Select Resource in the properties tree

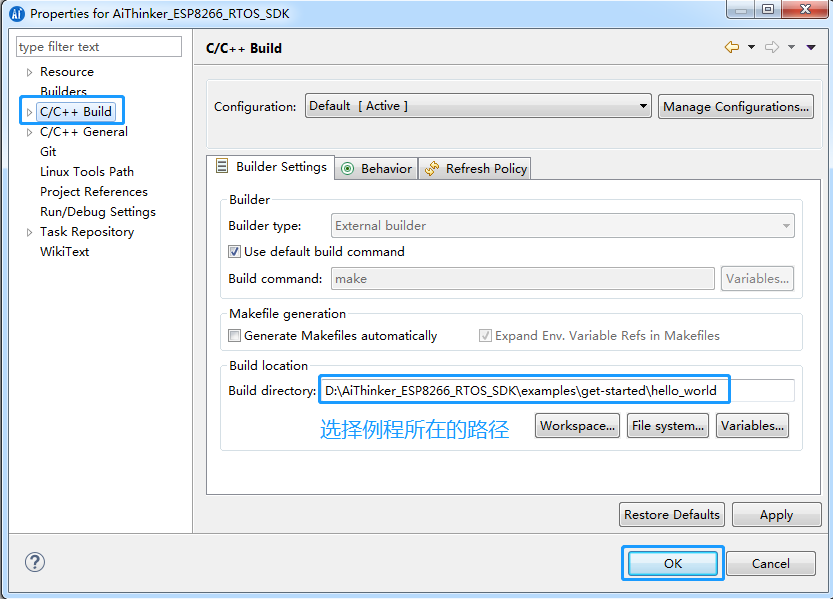click(x=67, y=72)
